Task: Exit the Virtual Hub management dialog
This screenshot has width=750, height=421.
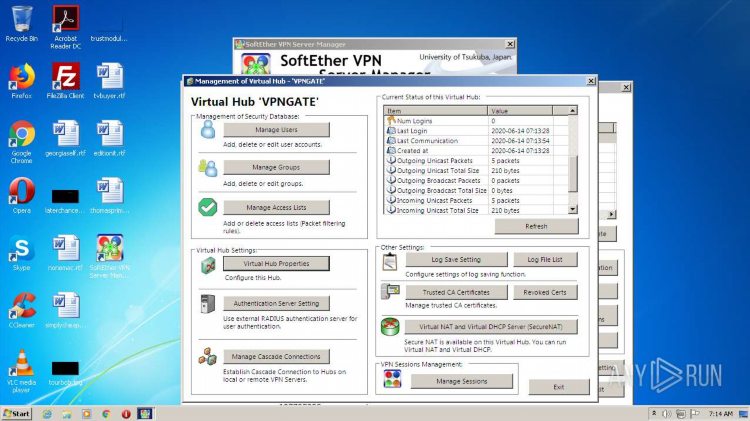Action: pyautogui.click(x=559, y=387)
